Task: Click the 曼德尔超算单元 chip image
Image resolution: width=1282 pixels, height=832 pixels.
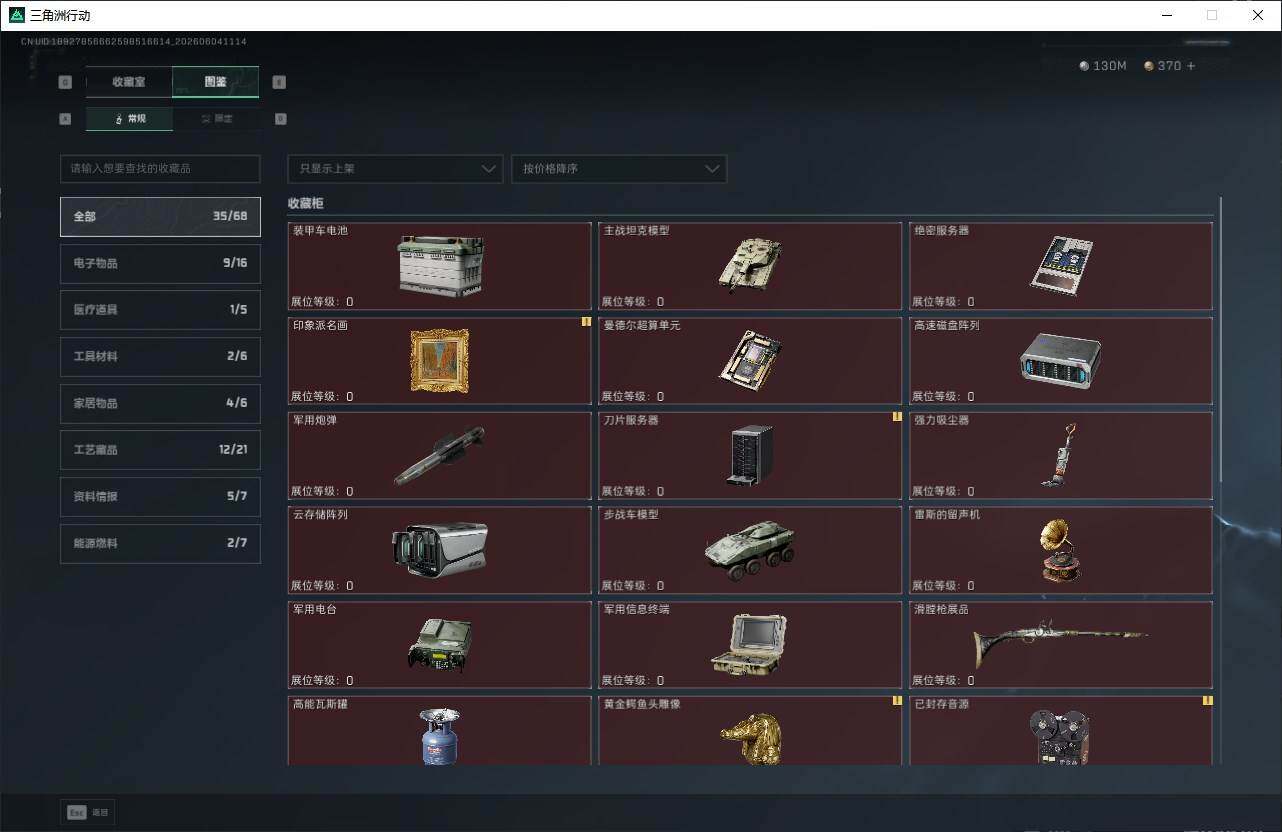Action: pyautogui.click(x=750, y=360)
